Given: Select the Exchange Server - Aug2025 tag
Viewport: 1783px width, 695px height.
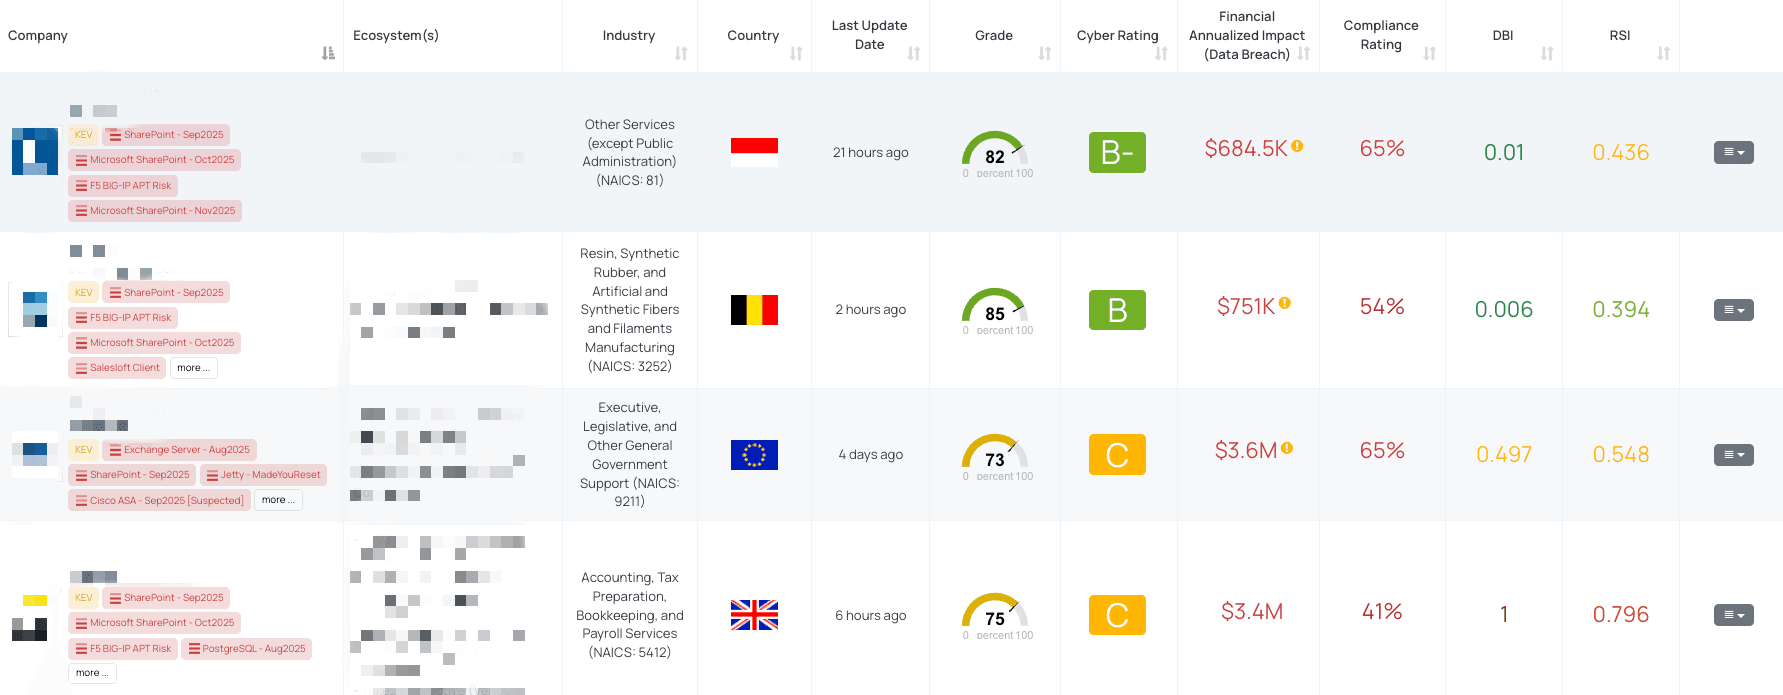Looking at the screenshot, I should coord(179,450).
